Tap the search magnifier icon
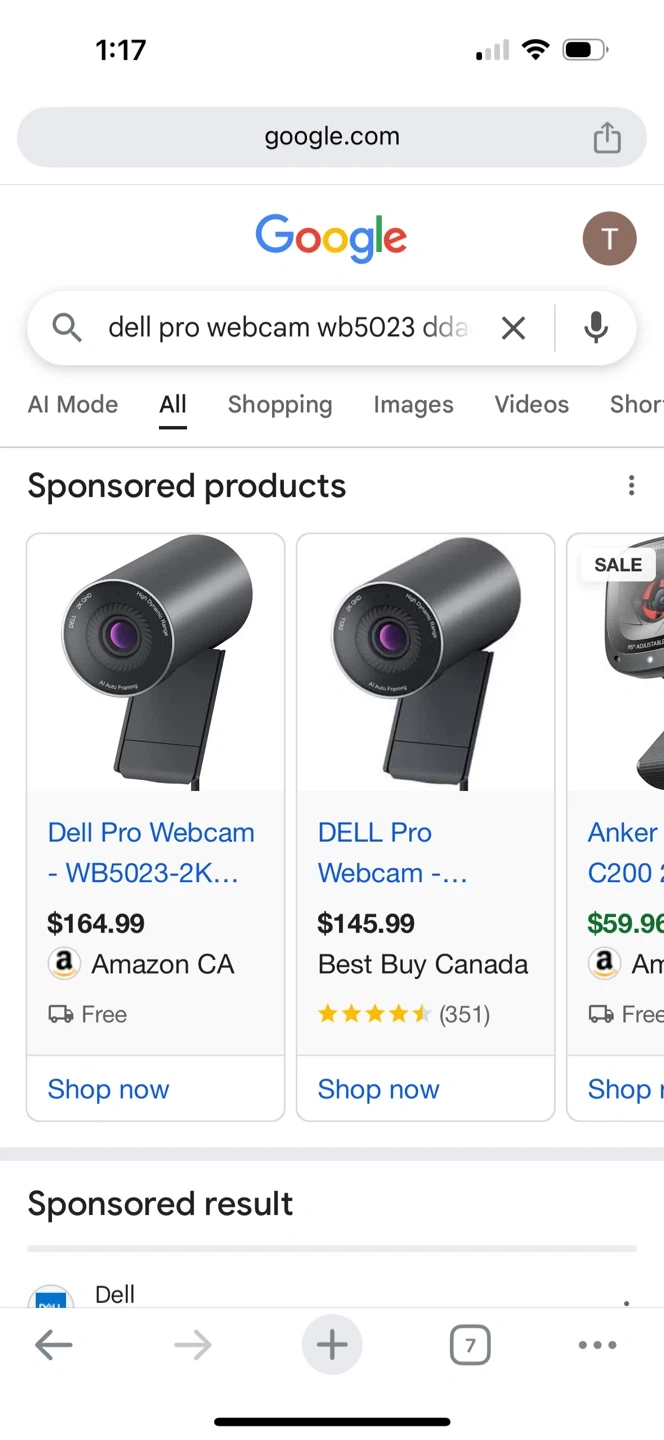 (x=66, y=328)
